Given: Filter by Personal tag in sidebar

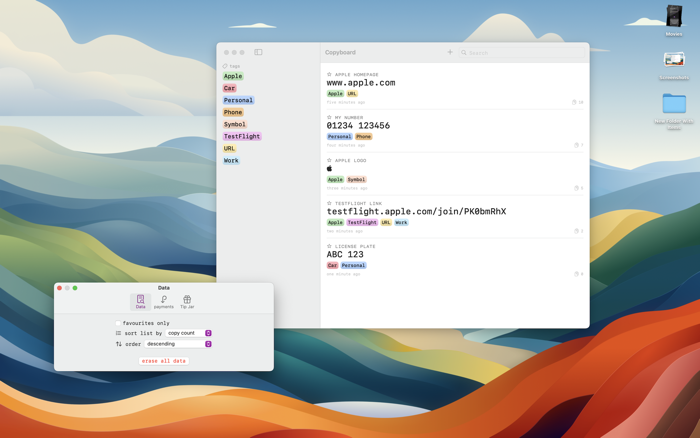Looking at the screenshot, I should pos(238,100).
